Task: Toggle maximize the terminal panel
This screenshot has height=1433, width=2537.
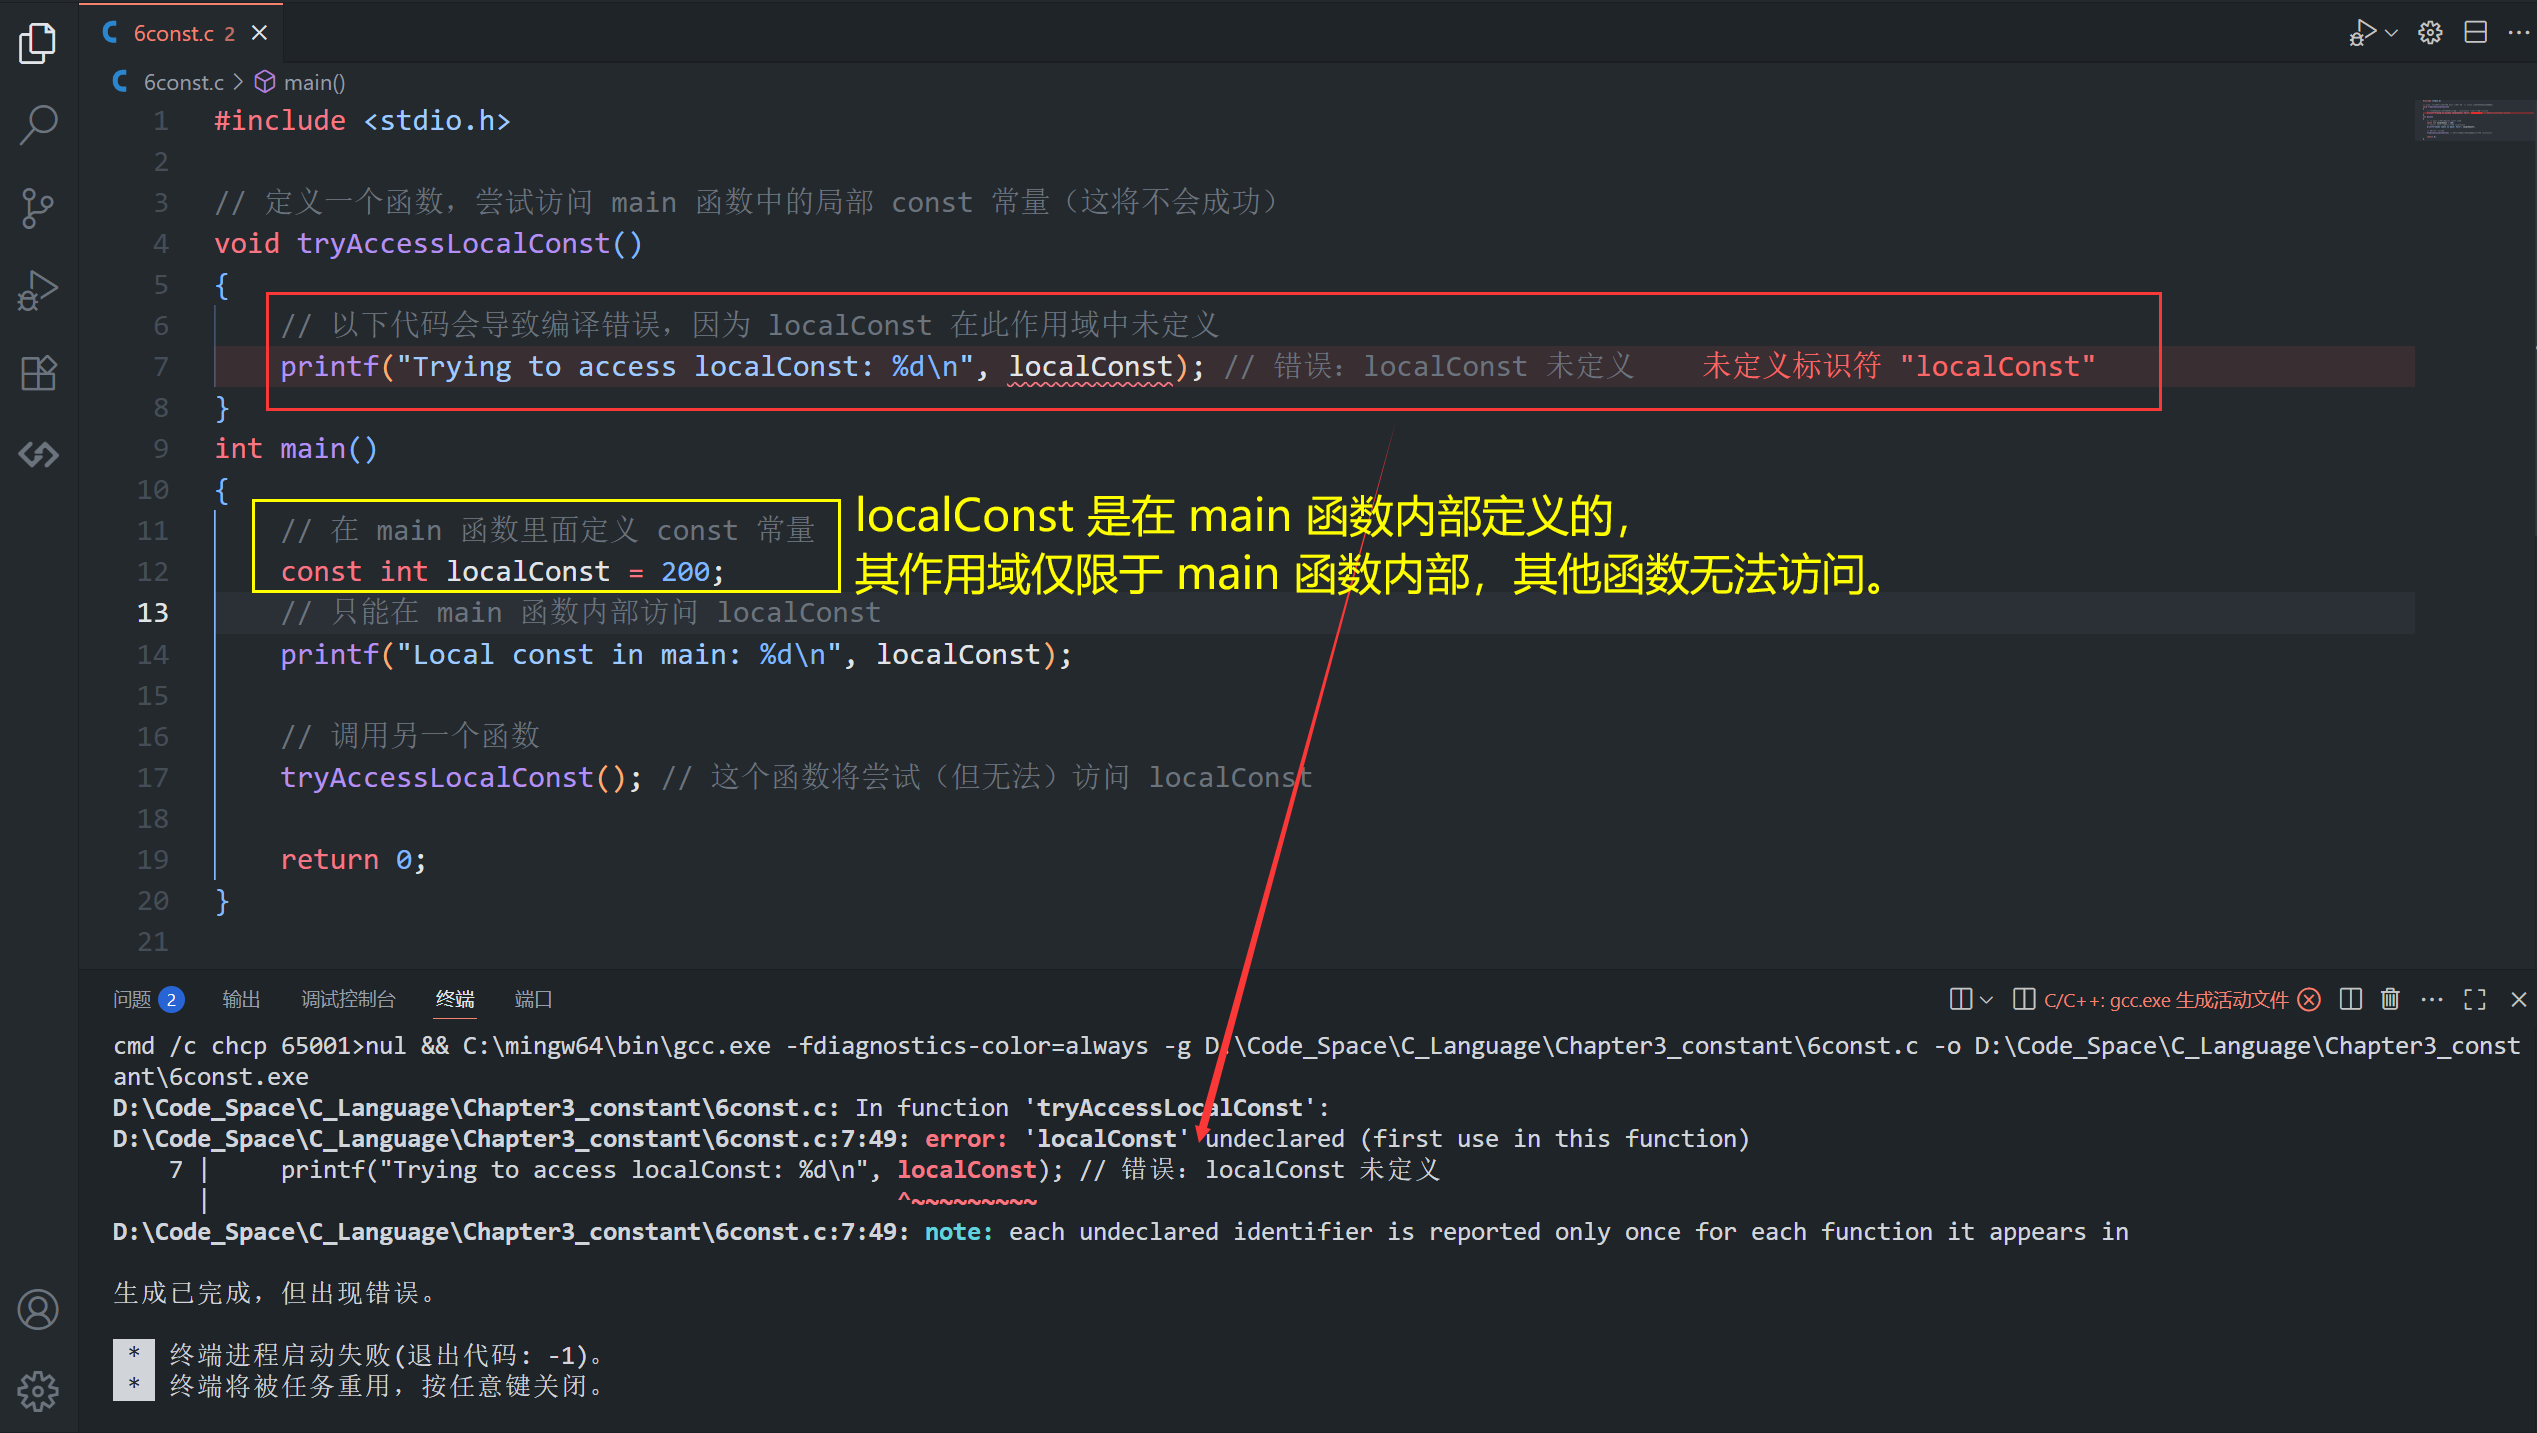Action: point(2475,999)
